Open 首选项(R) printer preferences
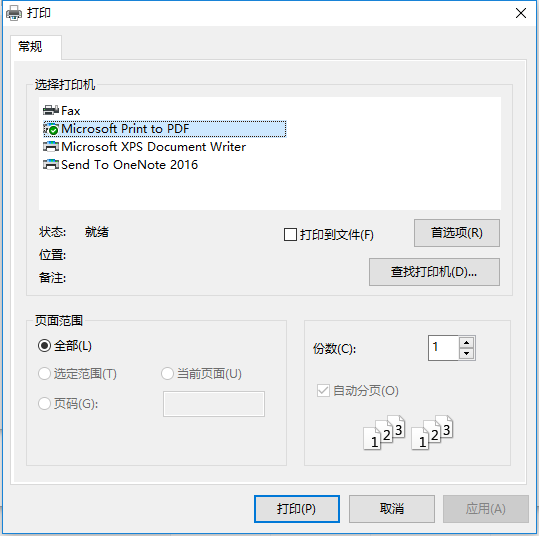This screenshot has height=536, width=539. (457, 233)
